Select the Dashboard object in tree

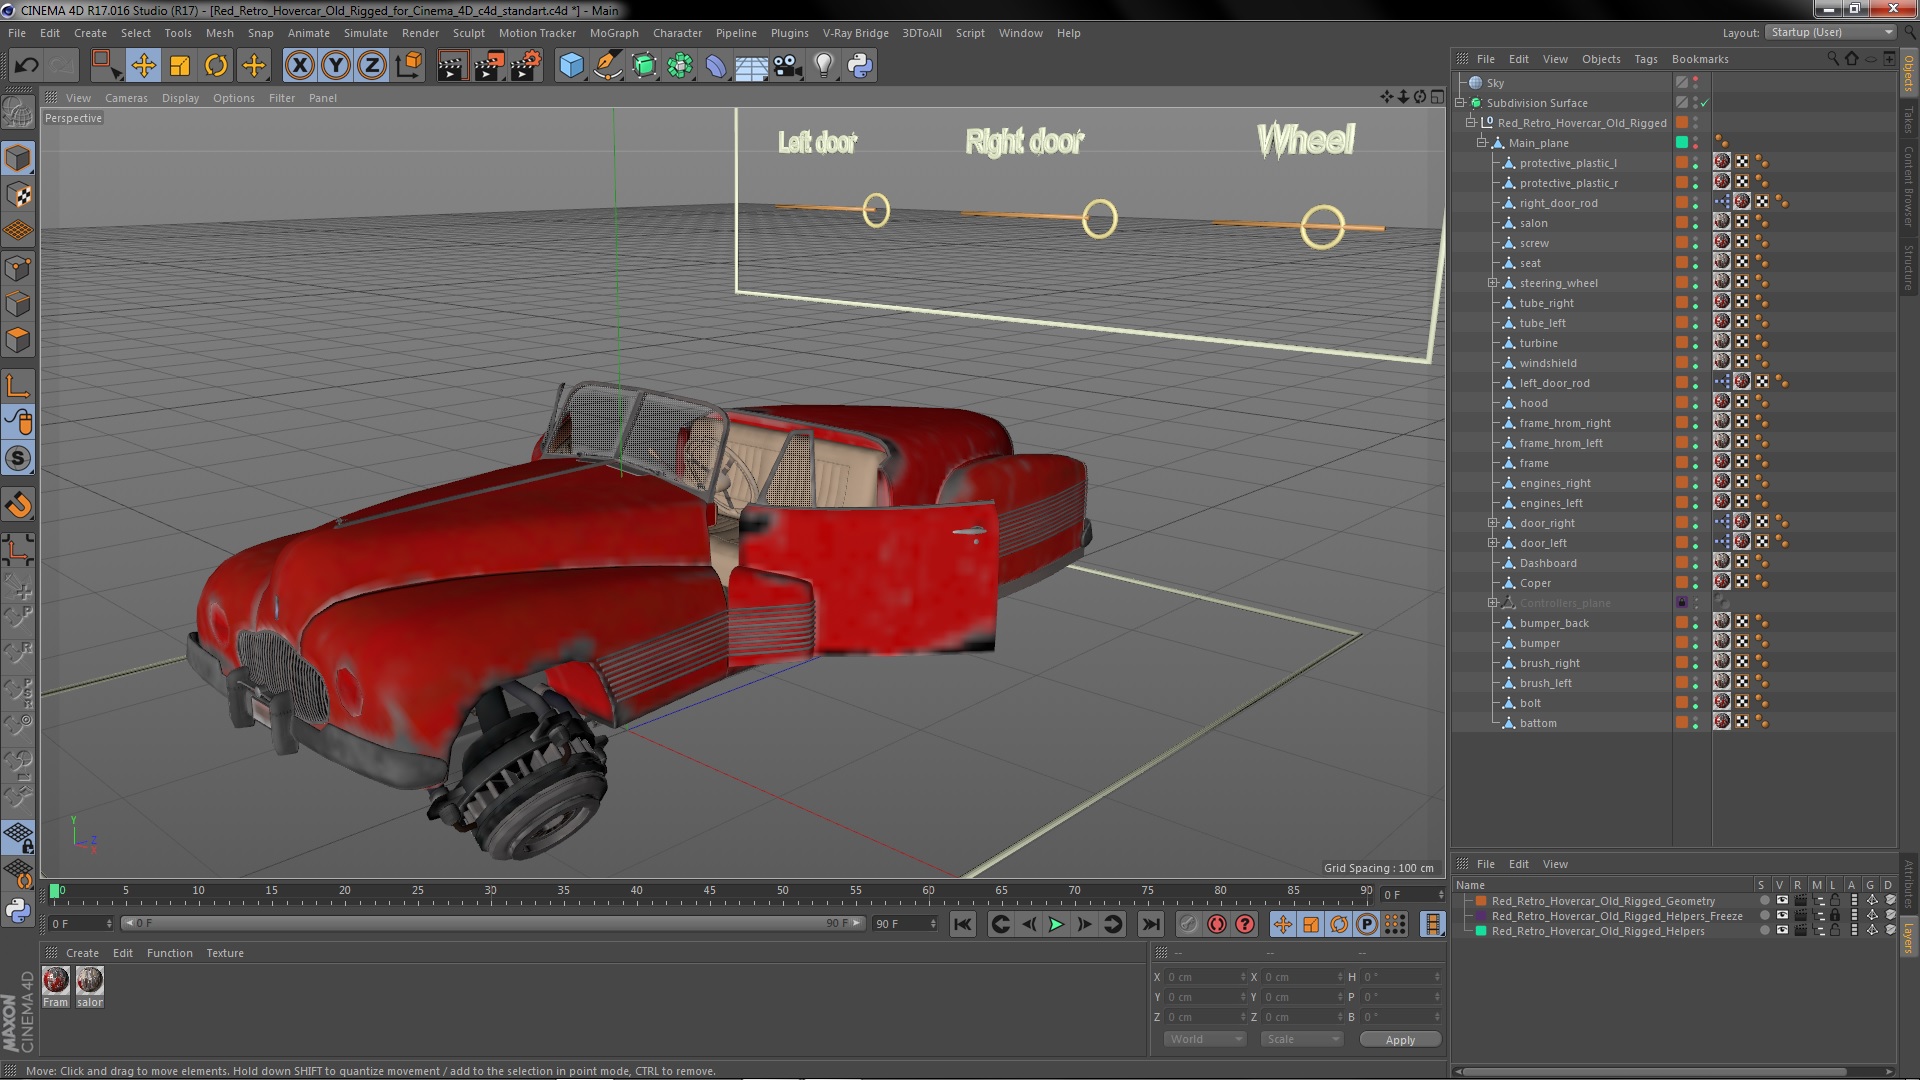1547,563
